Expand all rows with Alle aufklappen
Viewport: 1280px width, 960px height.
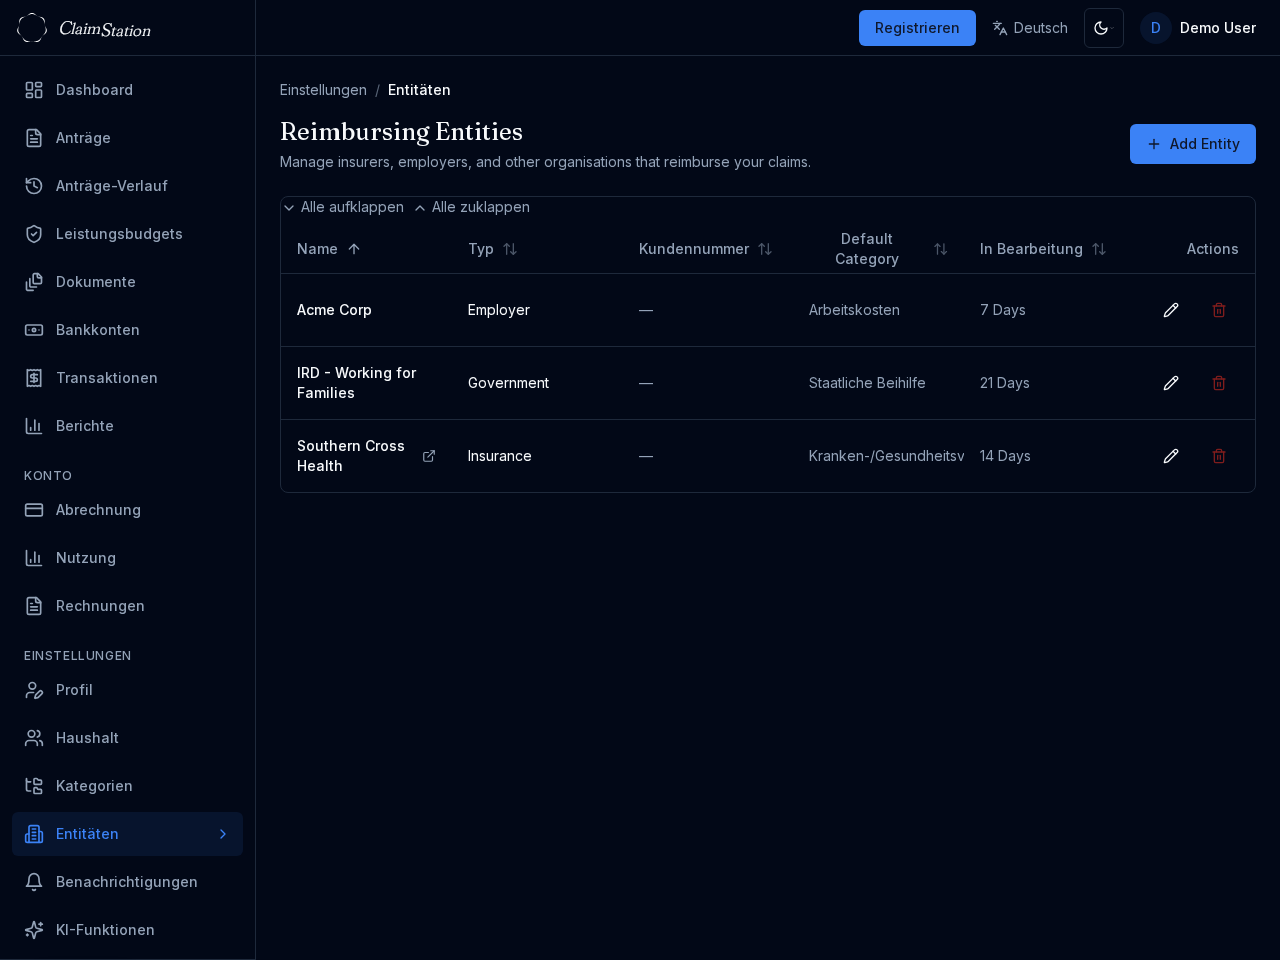coord(343,207)
